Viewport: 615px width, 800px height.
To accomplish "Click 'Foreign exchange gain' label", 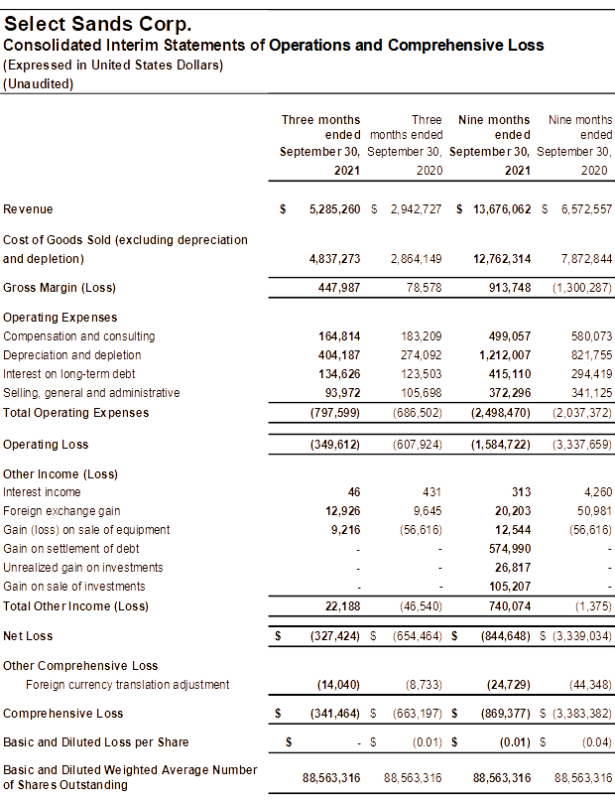I will pos(62,511).
